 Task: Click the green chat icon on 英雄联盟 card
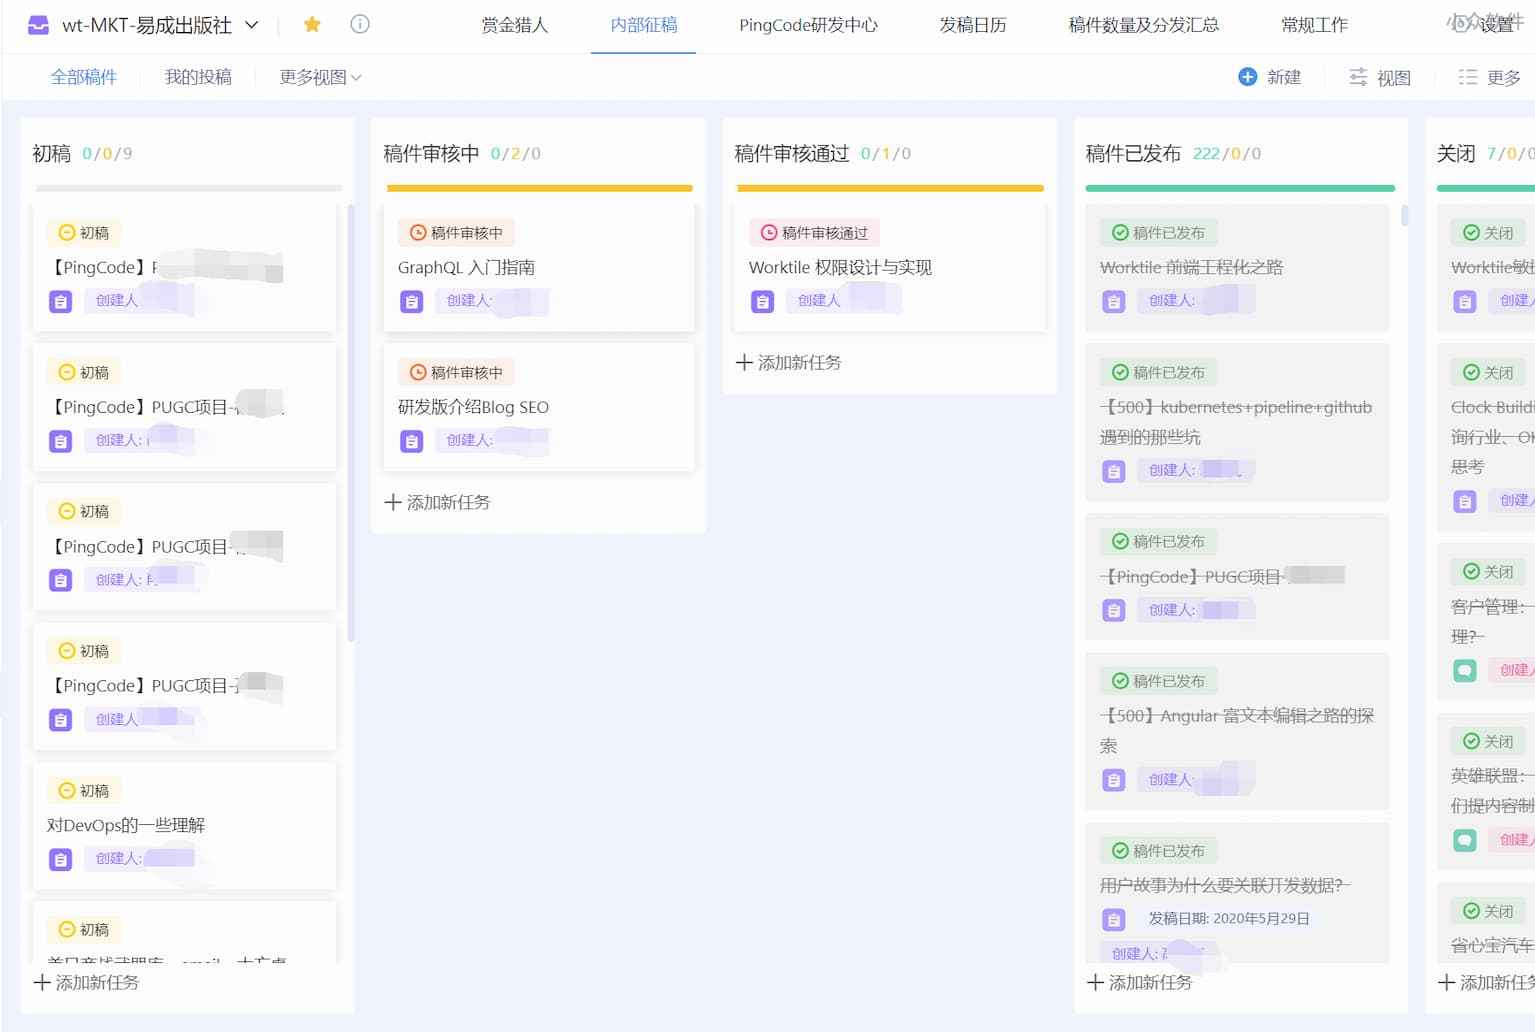tap(1464, 840)
